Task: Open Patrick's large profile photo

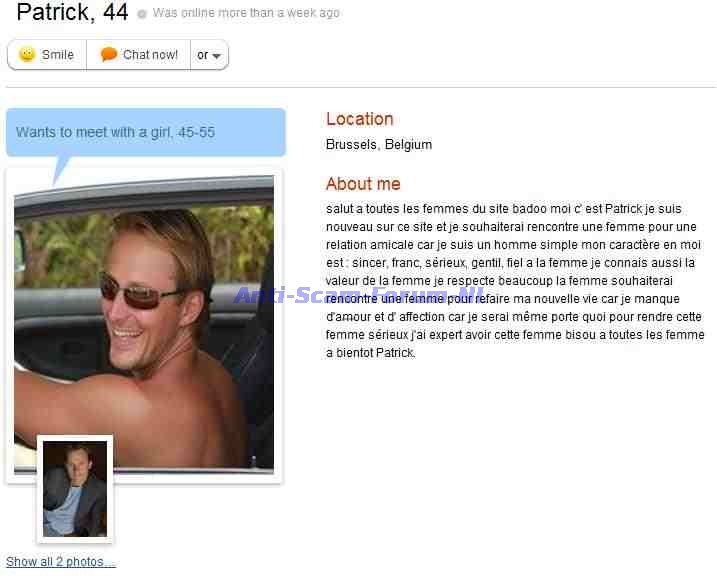Action: point(144,324)
